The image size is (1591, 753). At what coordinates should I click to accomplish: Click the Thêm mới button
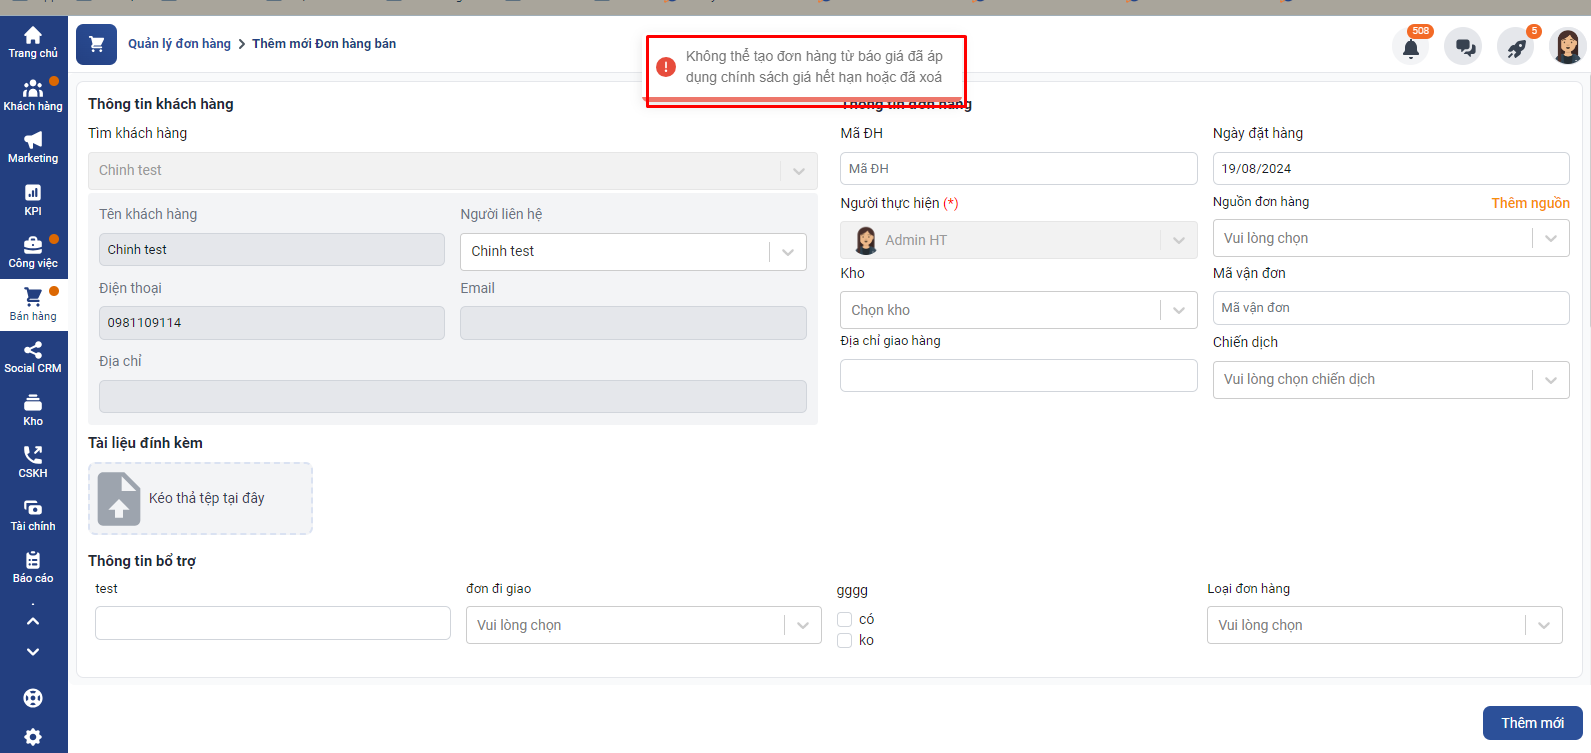tap(1532, 723)
